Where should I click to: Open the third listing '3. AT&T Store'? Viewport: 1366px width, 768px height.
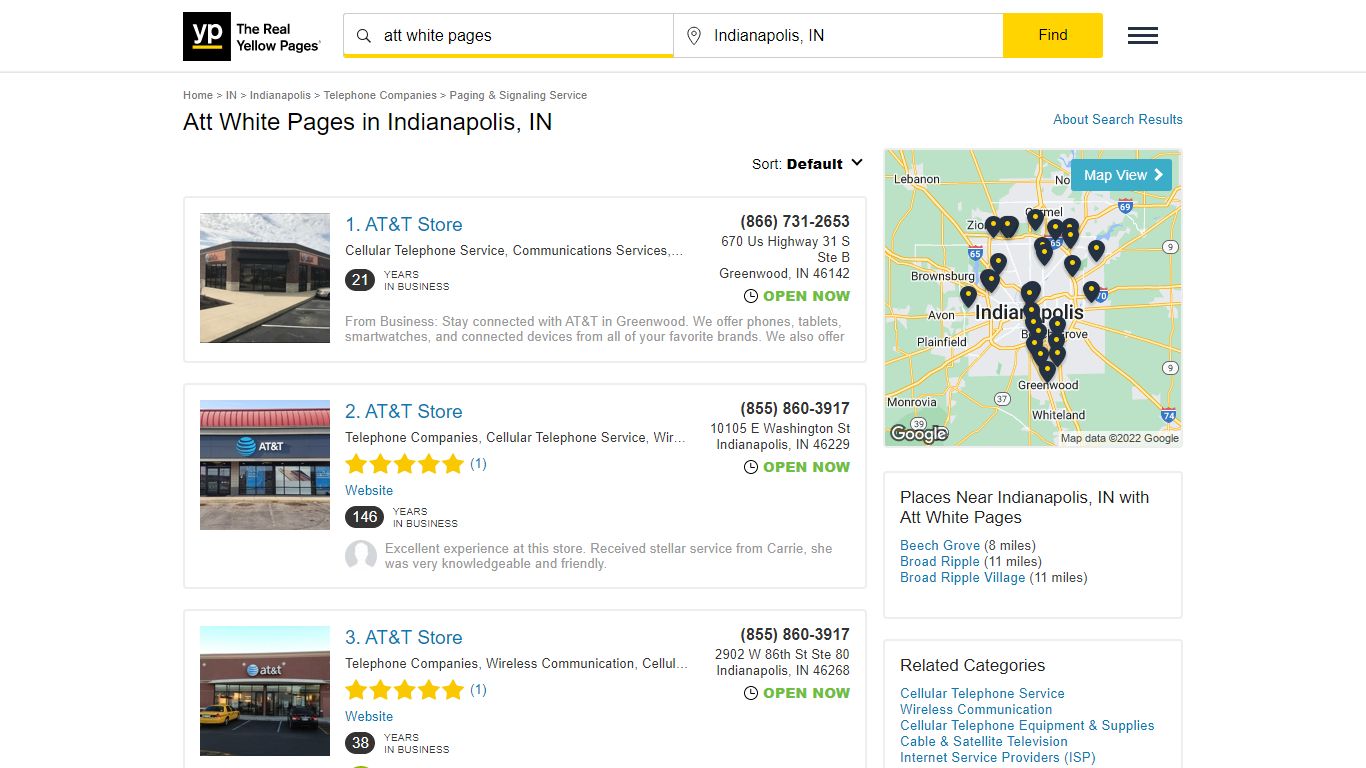pos(404,638)
